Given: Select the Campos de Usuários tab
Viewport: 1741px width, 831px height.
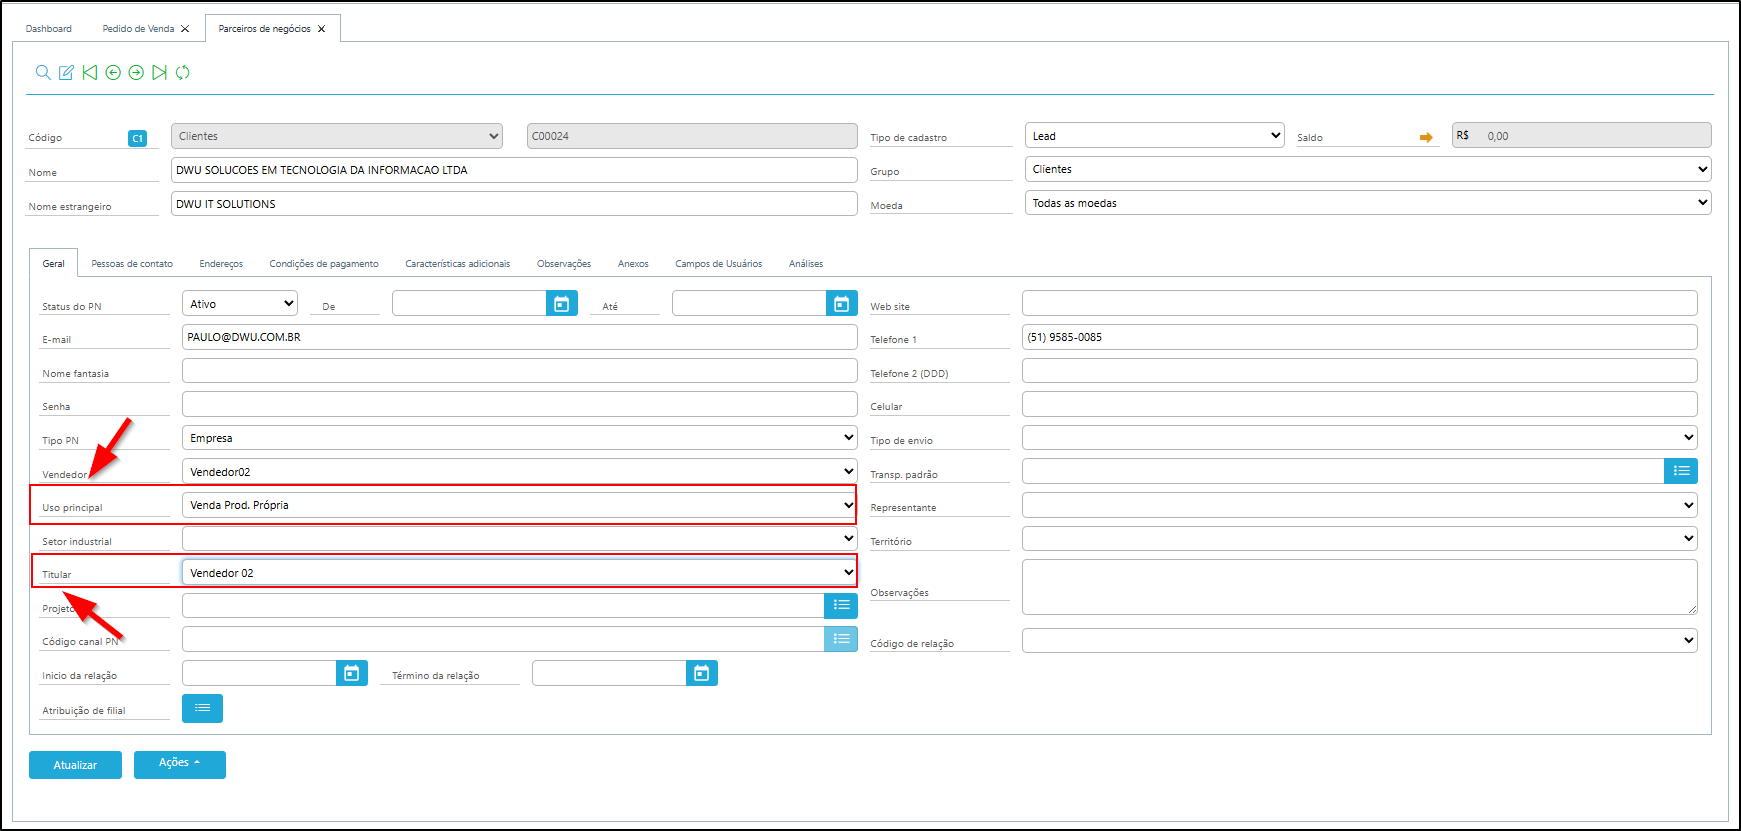Looking at the screenshot, I should coord(719,264).
